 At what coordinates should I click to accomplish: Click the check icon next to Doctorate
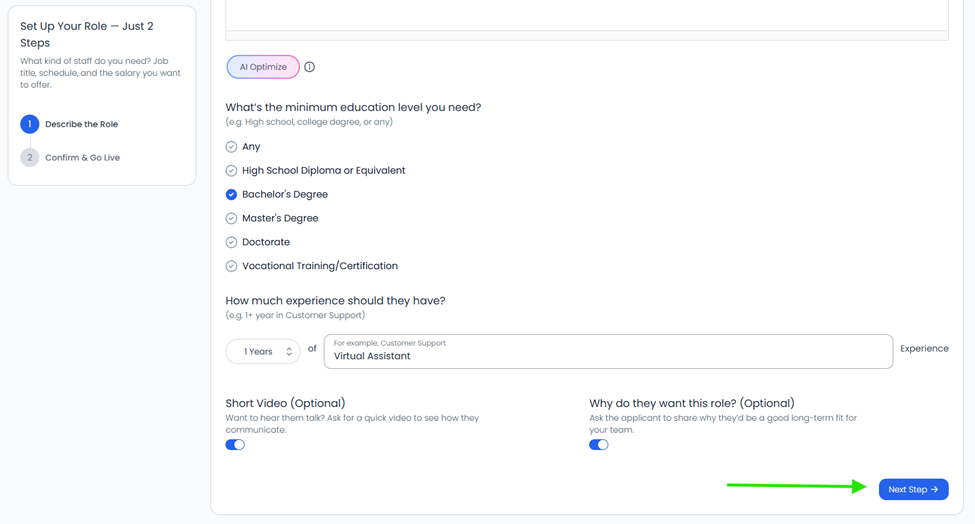click(231, 242)
